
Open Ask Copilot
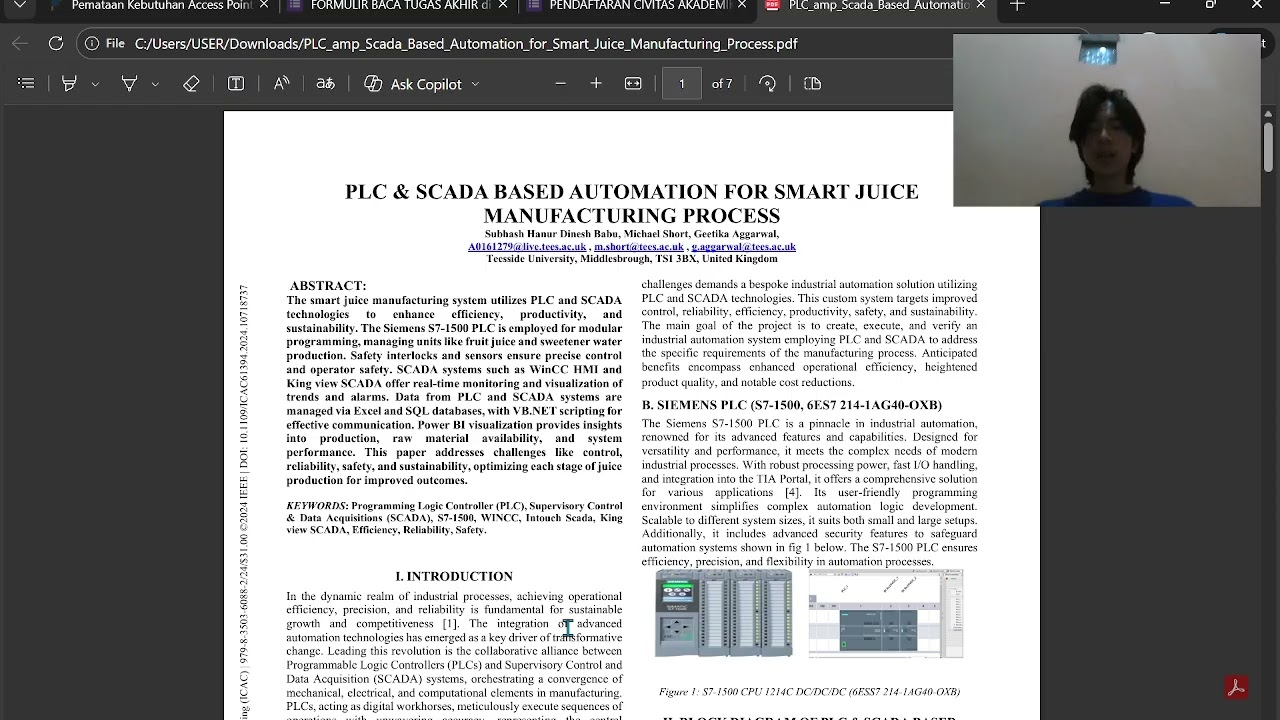[414, 84]
